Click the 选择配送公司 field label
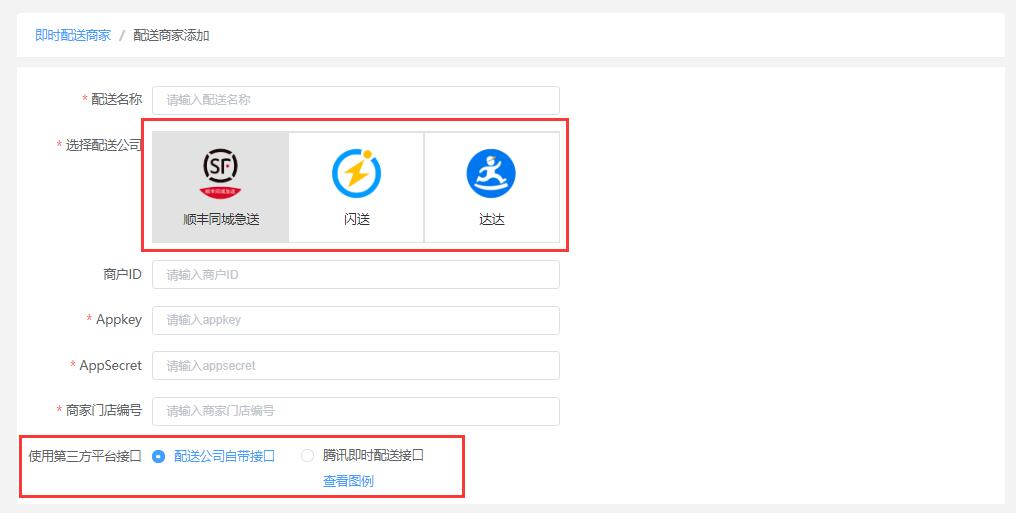 [x=103, y=145]
